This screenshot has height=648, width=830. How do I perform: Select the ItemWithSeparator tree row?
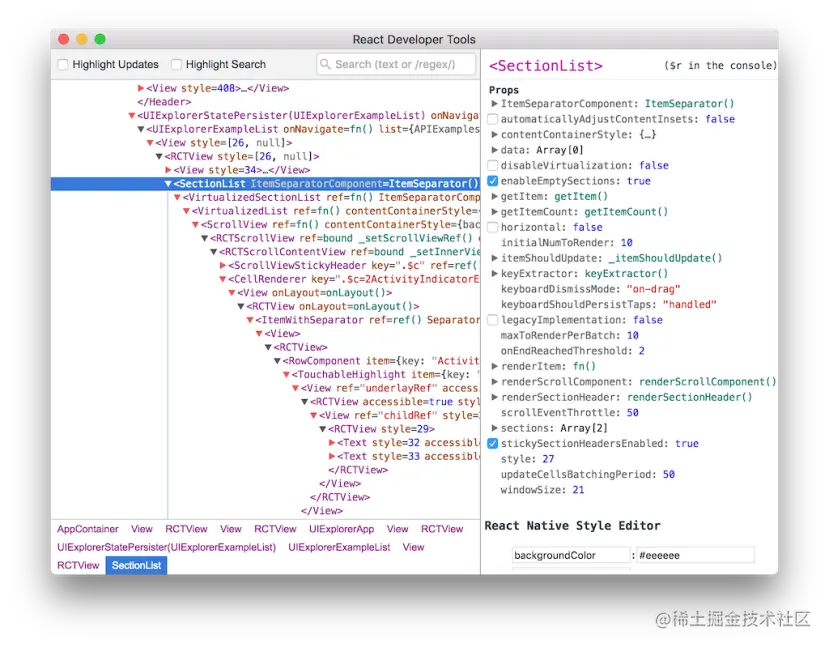click(x=265, y=320)
